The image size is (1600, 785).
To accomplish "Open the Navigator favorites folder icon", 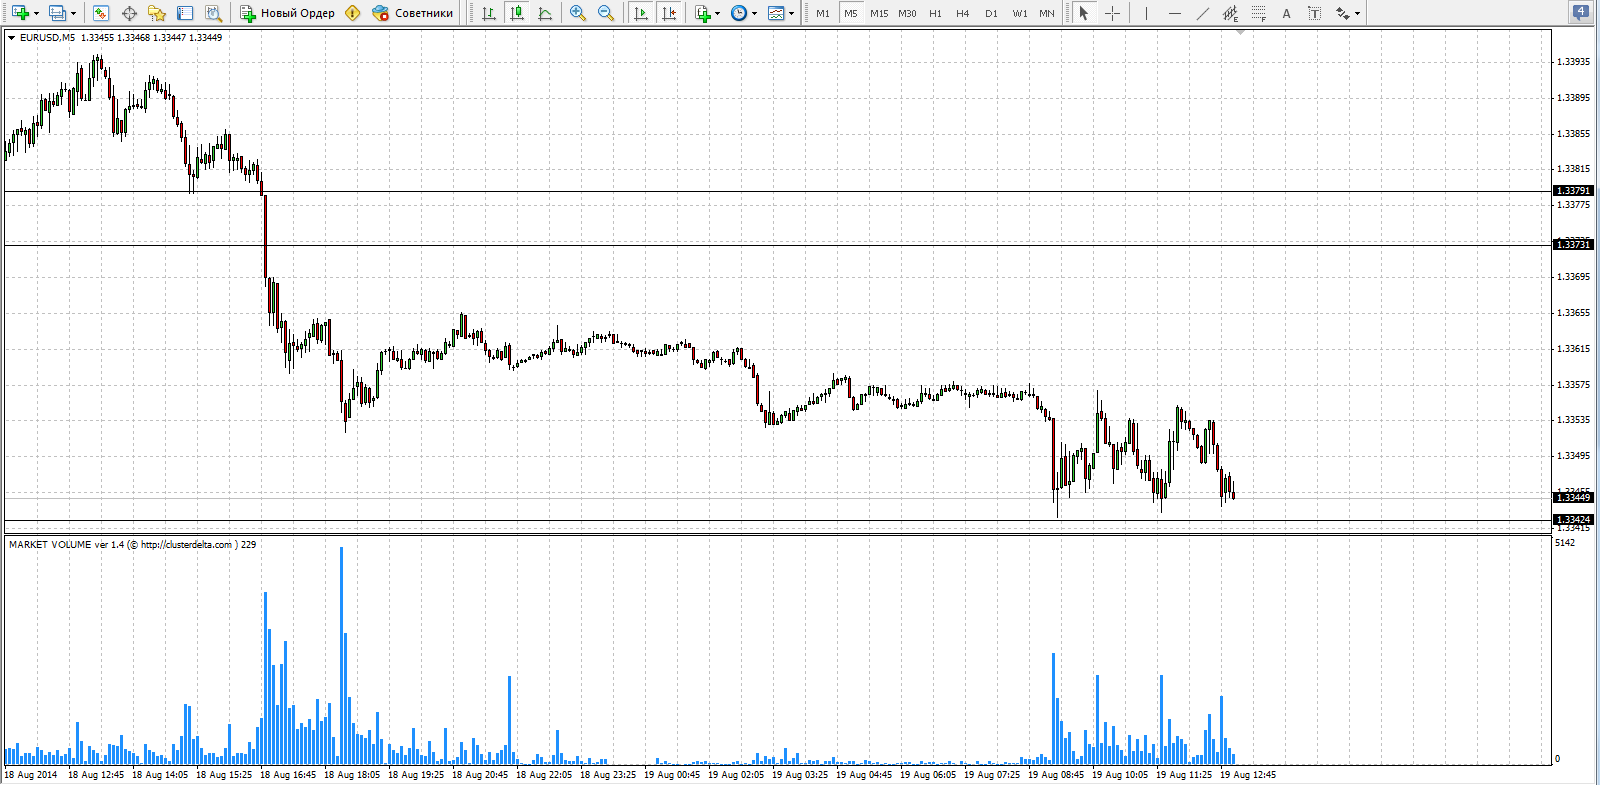I will click(x=157, y=13).
